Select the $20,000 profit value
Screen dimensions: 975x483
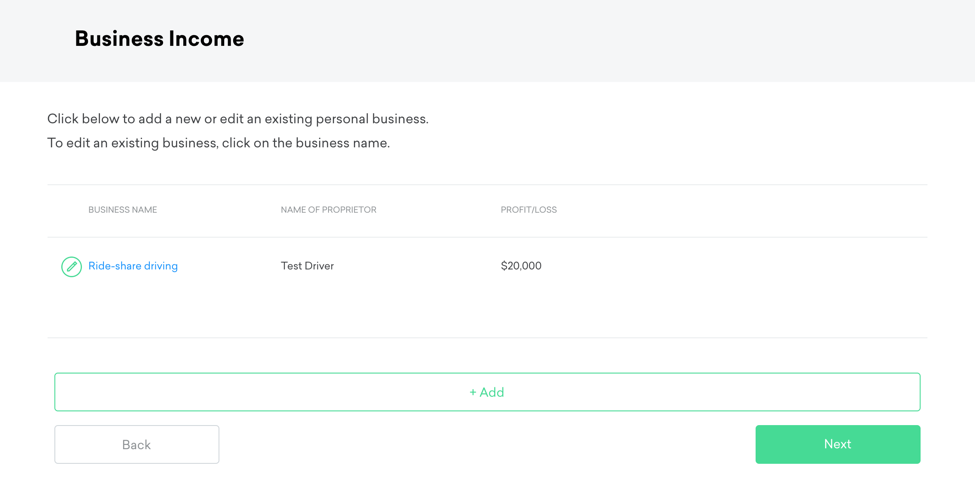[521, 266]
